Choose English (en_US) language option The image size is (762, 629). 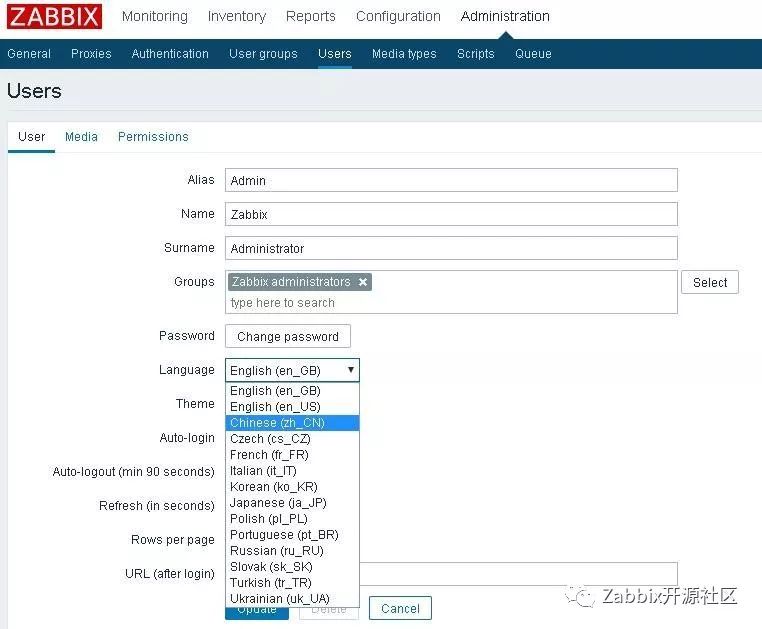[x=293, y=407]
